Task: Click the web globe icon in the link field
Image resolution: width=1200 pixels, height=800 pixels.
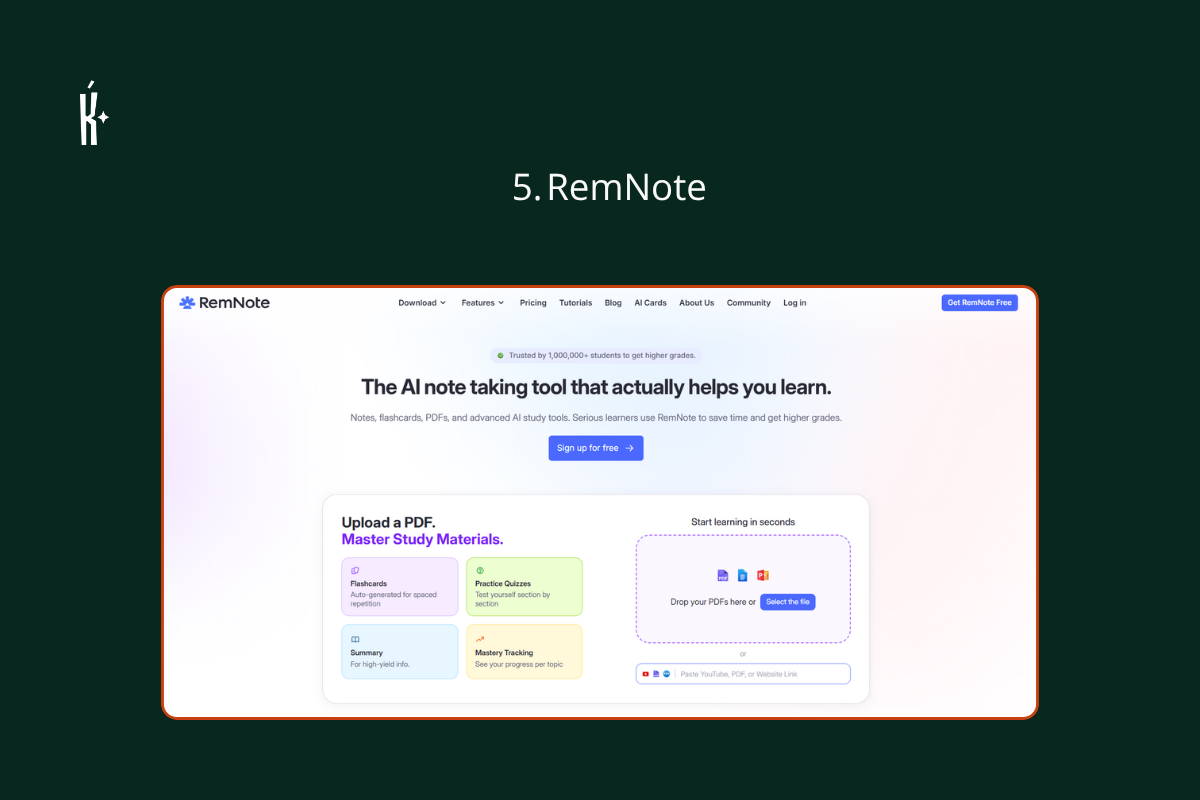Action: pyautogui.click(x=666, y=674)
